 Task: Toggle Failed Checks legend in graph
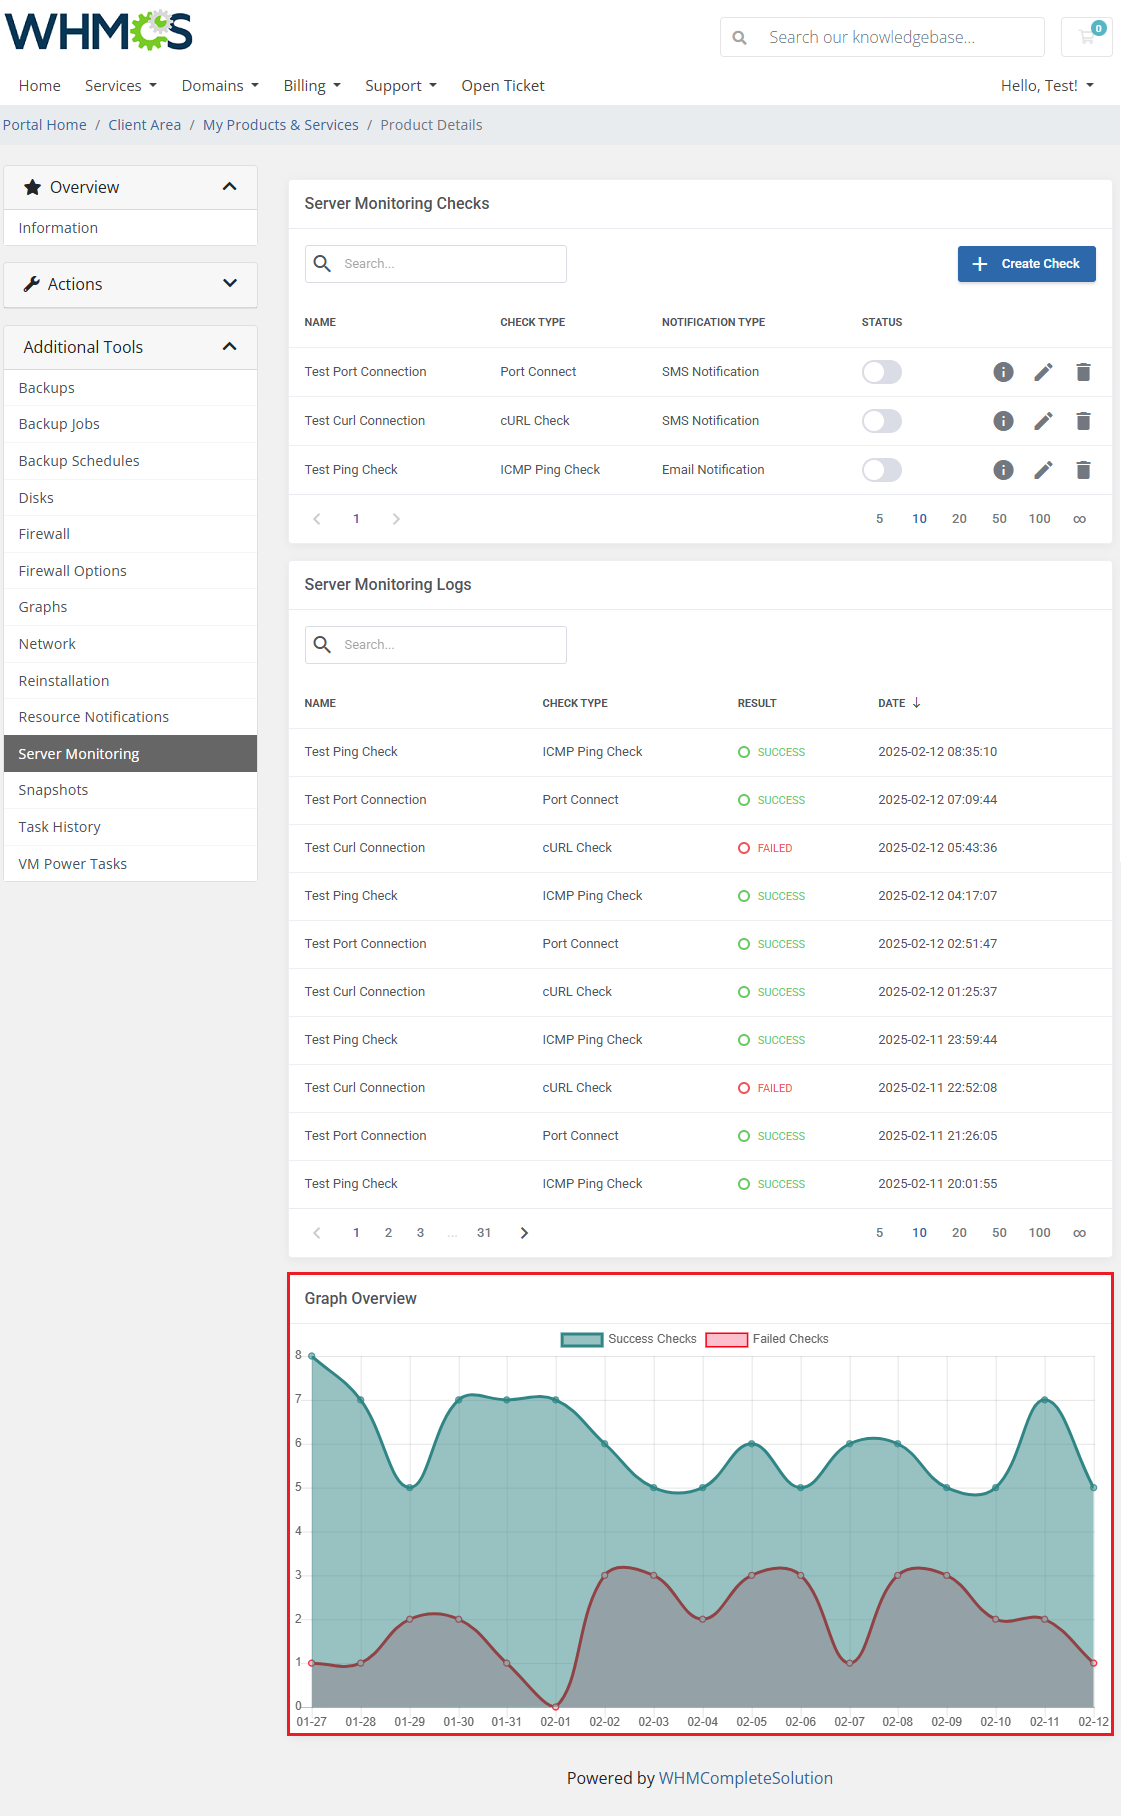point(767,1339)
